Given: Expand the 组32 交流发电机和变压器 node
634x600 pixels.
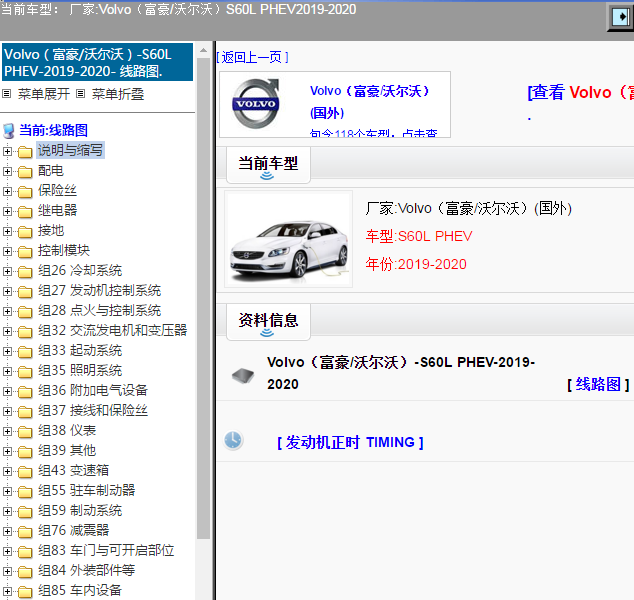Looking at the screenshot, I should 7,331.
